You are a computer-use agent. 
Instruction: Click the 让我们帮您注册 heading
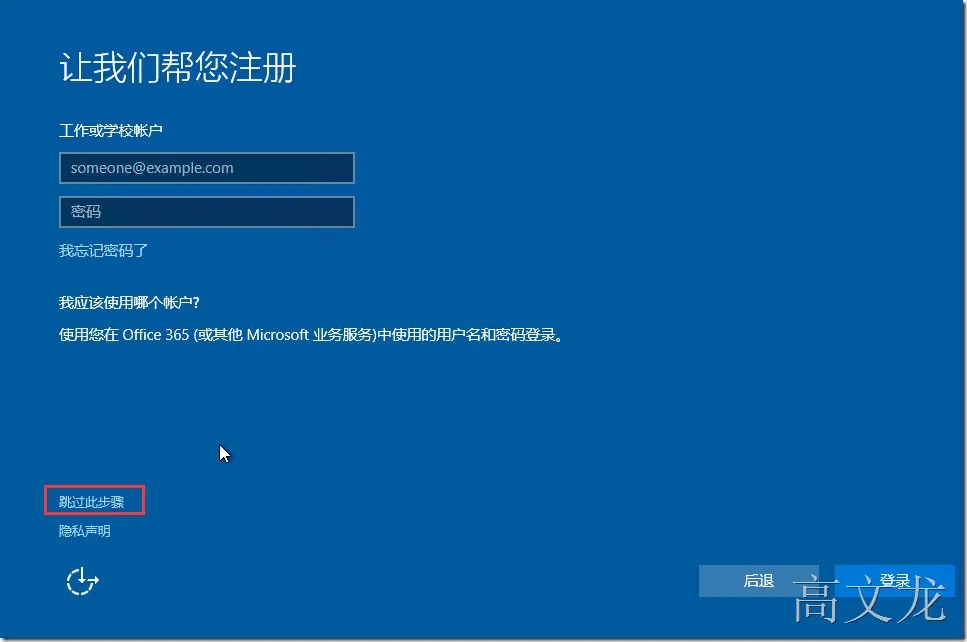178,67
